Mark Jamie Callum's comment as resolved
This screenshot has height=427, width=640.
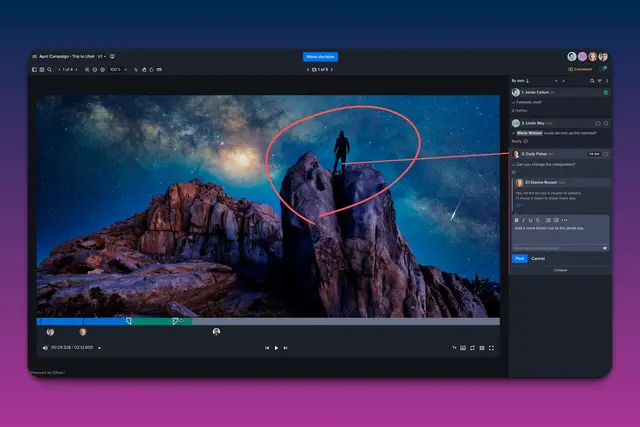606,92
